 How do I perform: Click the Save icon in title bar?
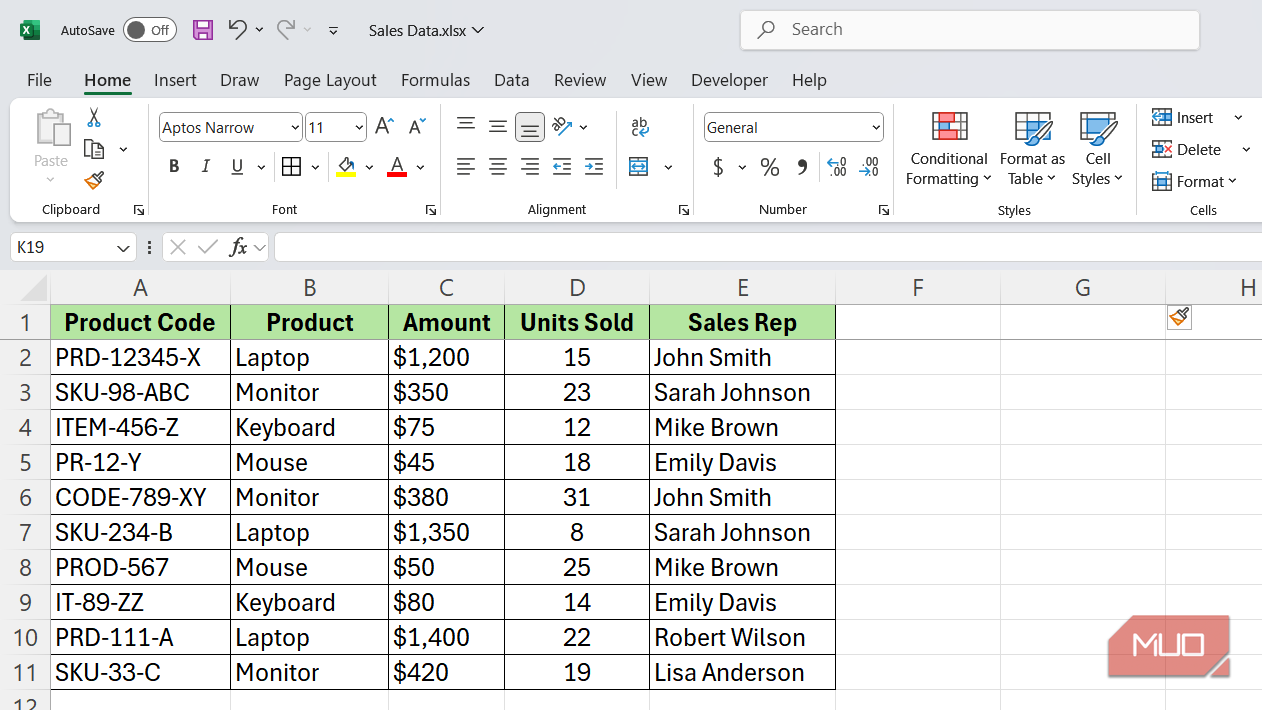203,30
